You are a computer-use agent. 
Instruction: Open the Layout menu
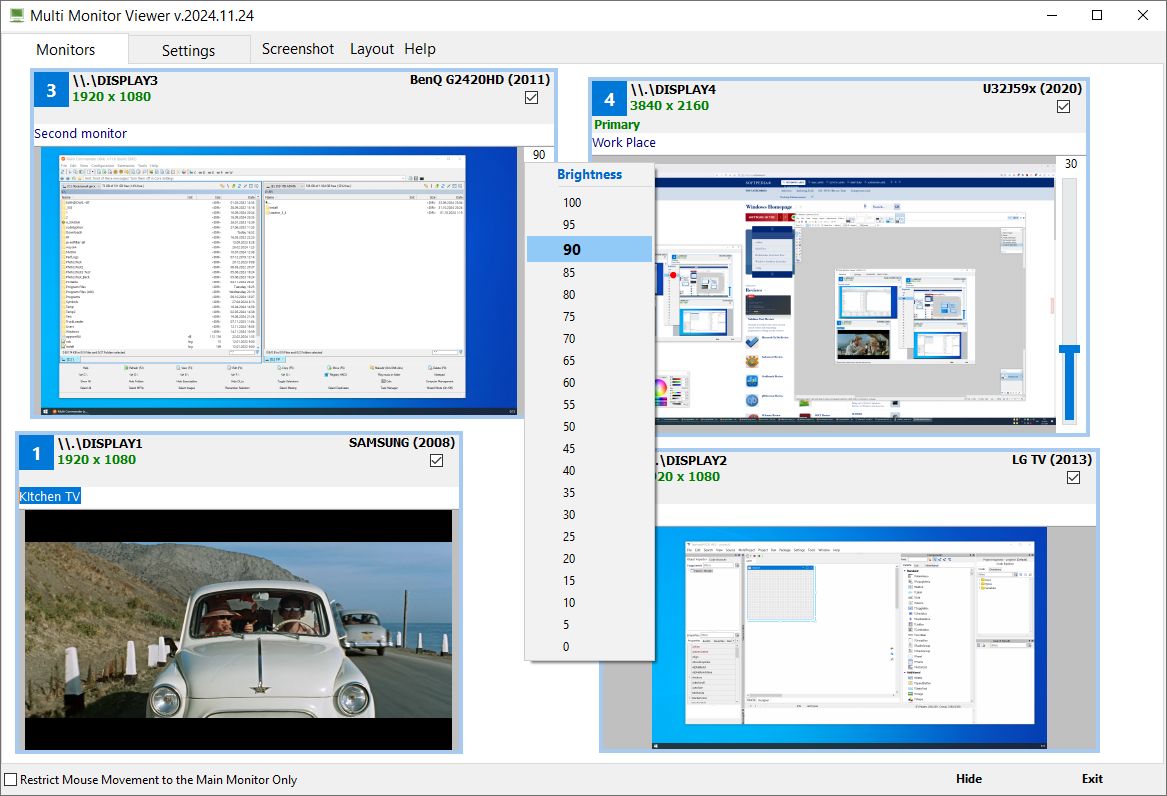pos(371,48)
